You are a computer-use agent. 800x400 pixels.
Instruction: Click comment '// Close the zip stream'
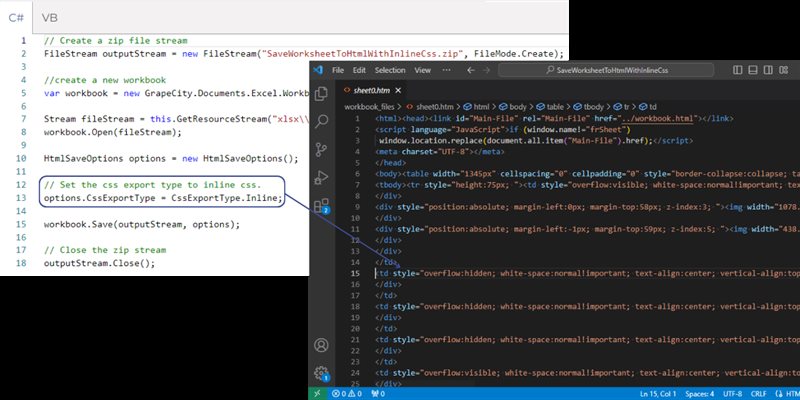tap(105, 250)
